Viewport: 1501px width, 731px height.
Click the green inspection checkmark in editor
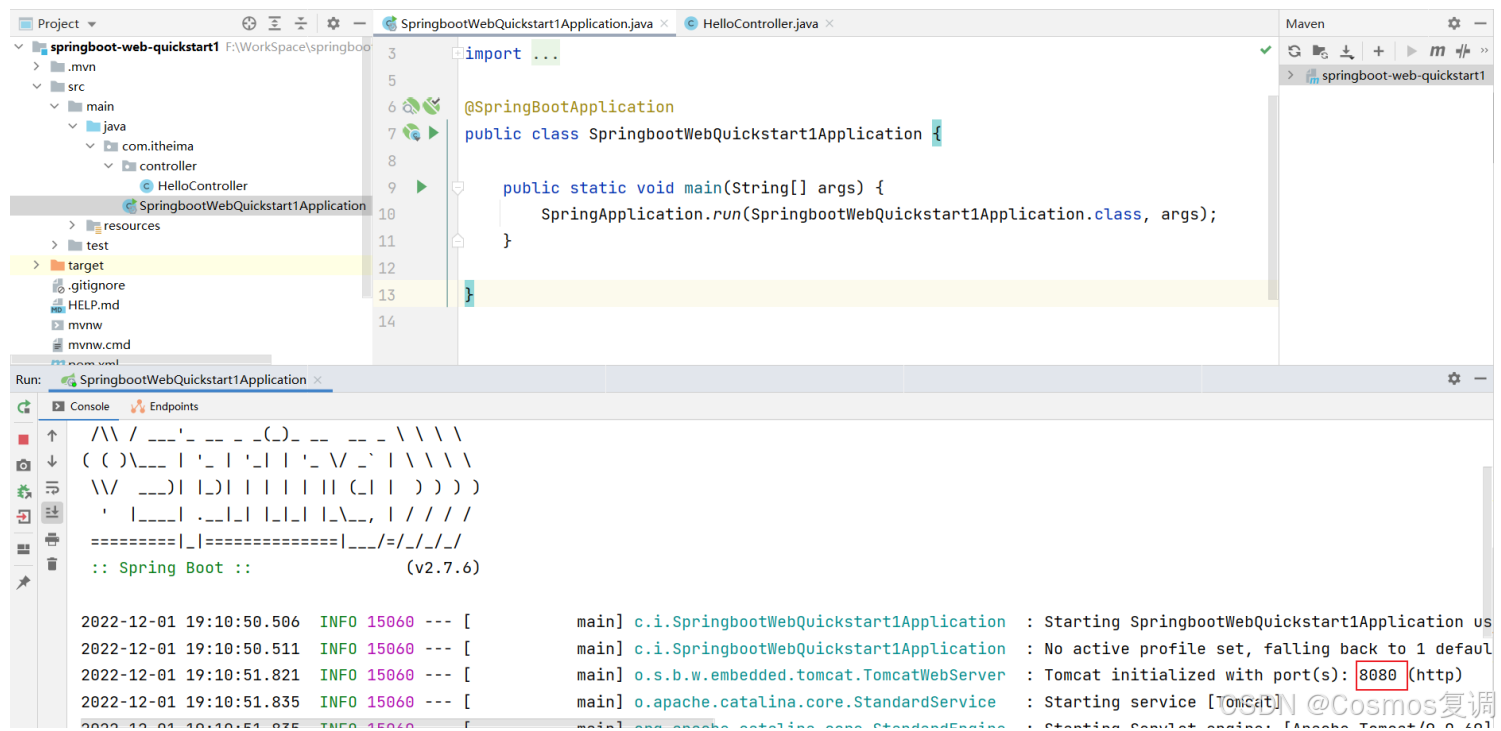click(1266, 51)
